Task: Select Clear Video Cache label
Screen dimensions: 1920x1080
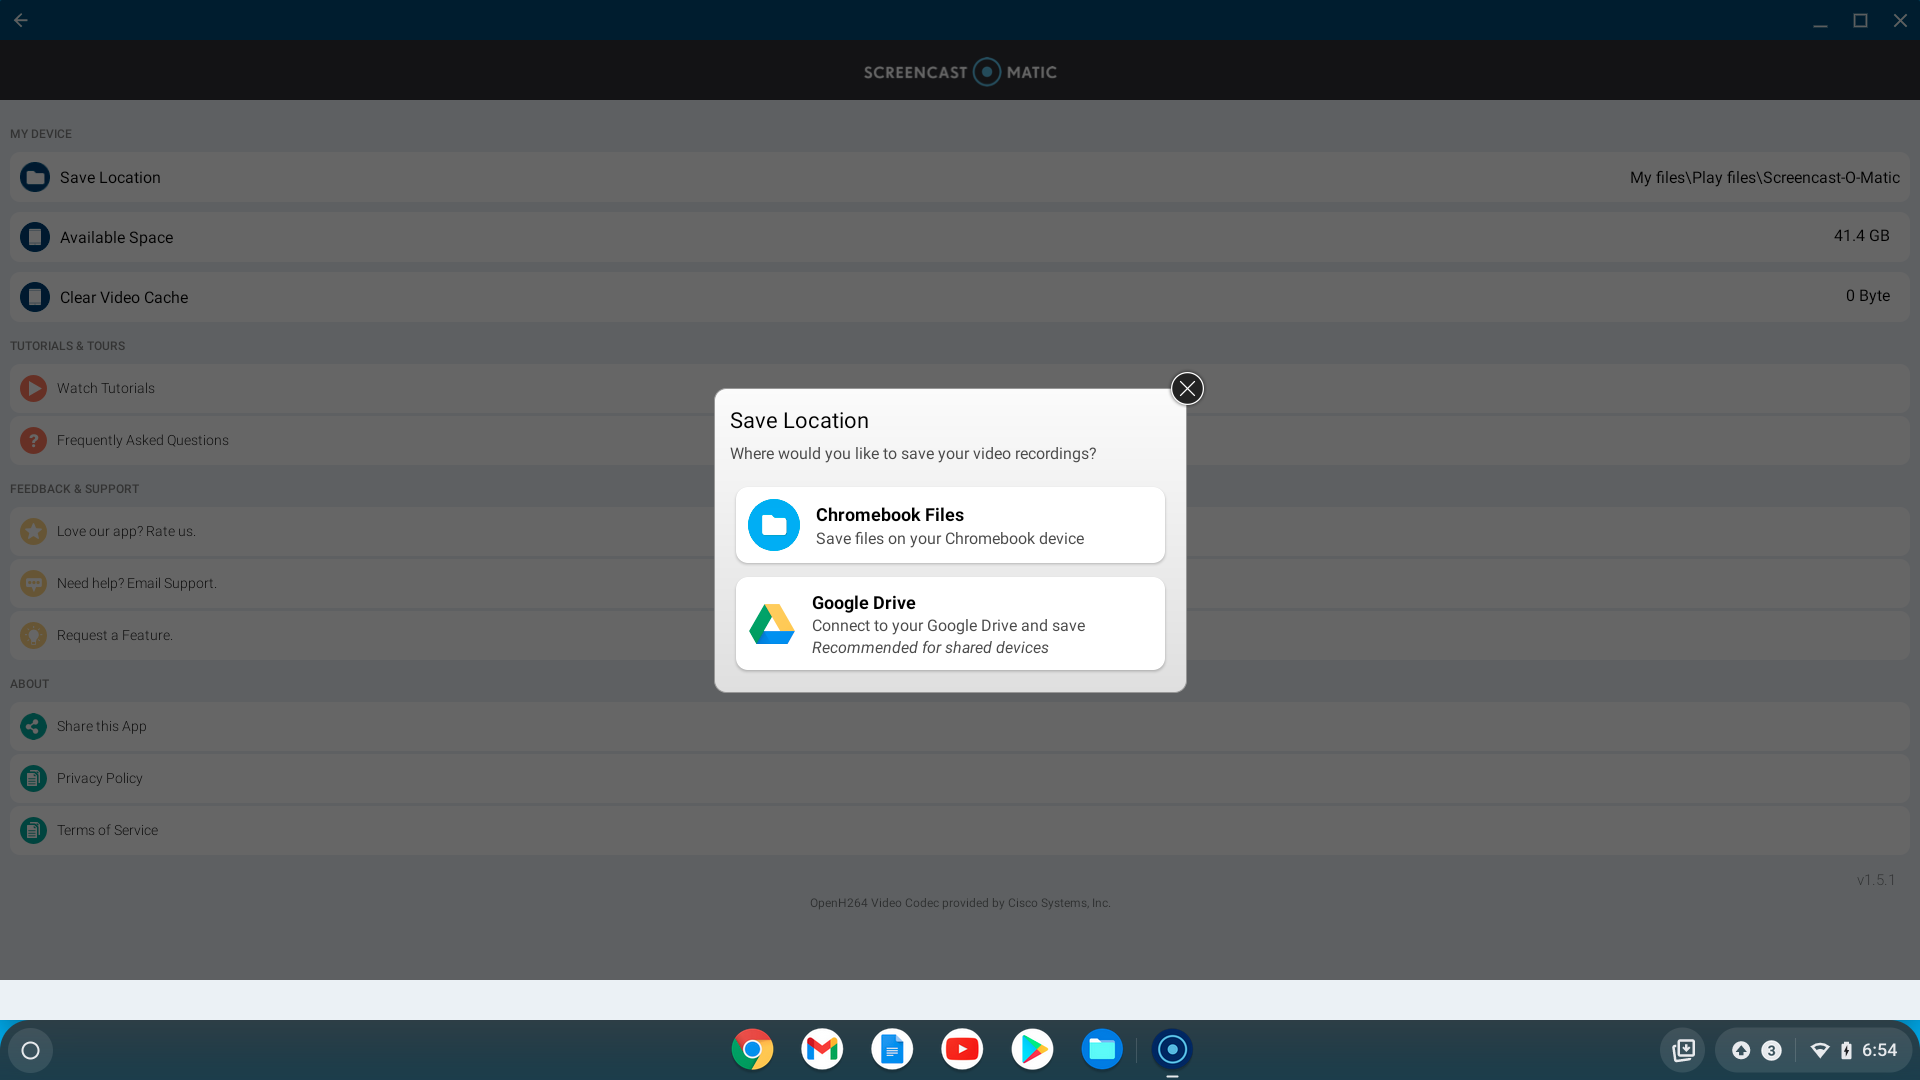Action: 124,297
